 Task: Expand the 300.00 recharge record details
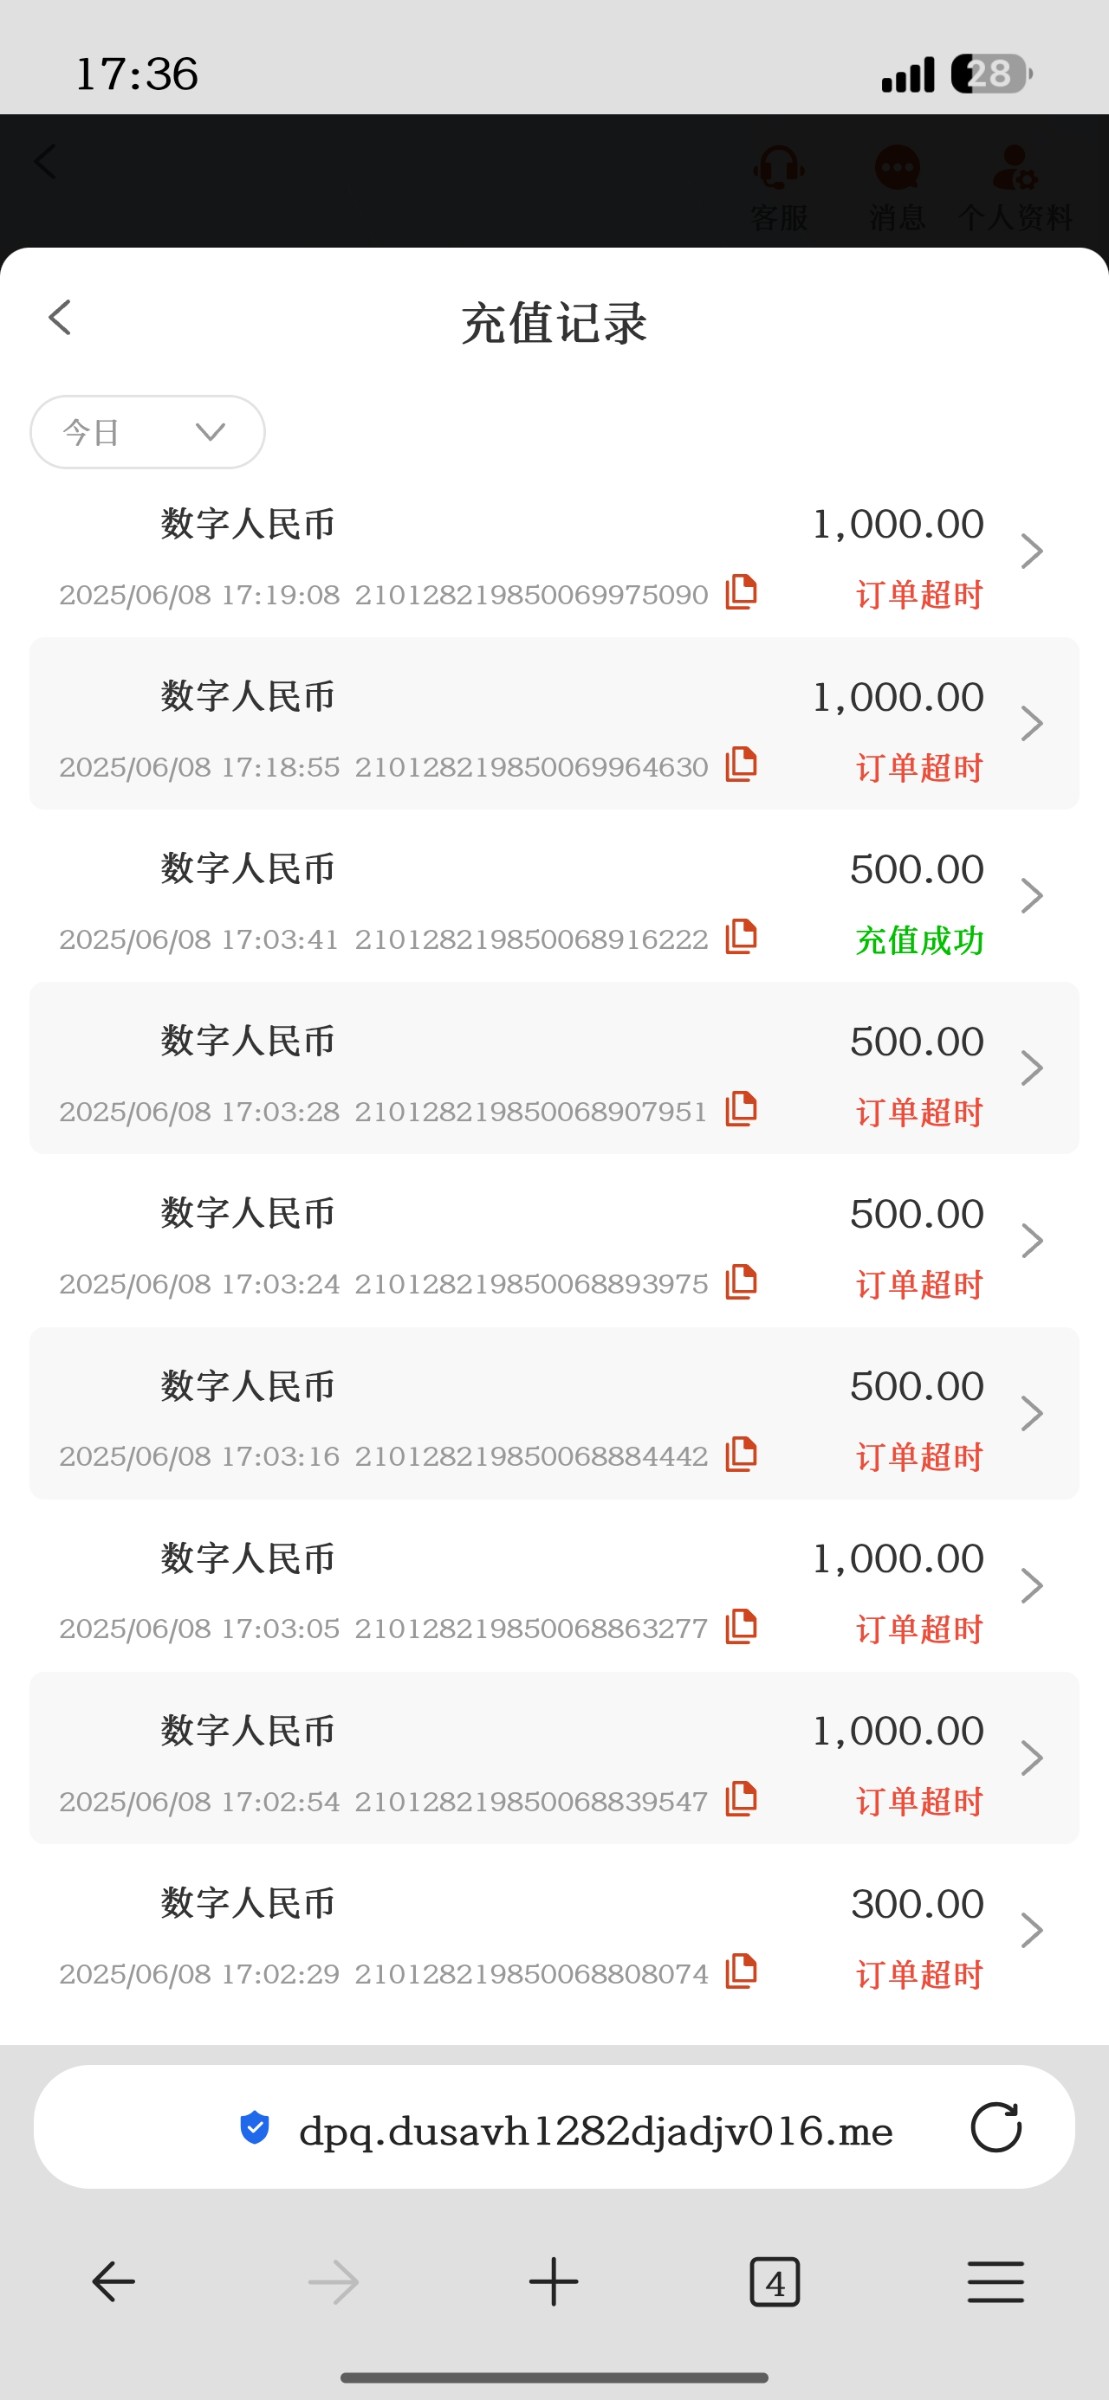1031,1930
